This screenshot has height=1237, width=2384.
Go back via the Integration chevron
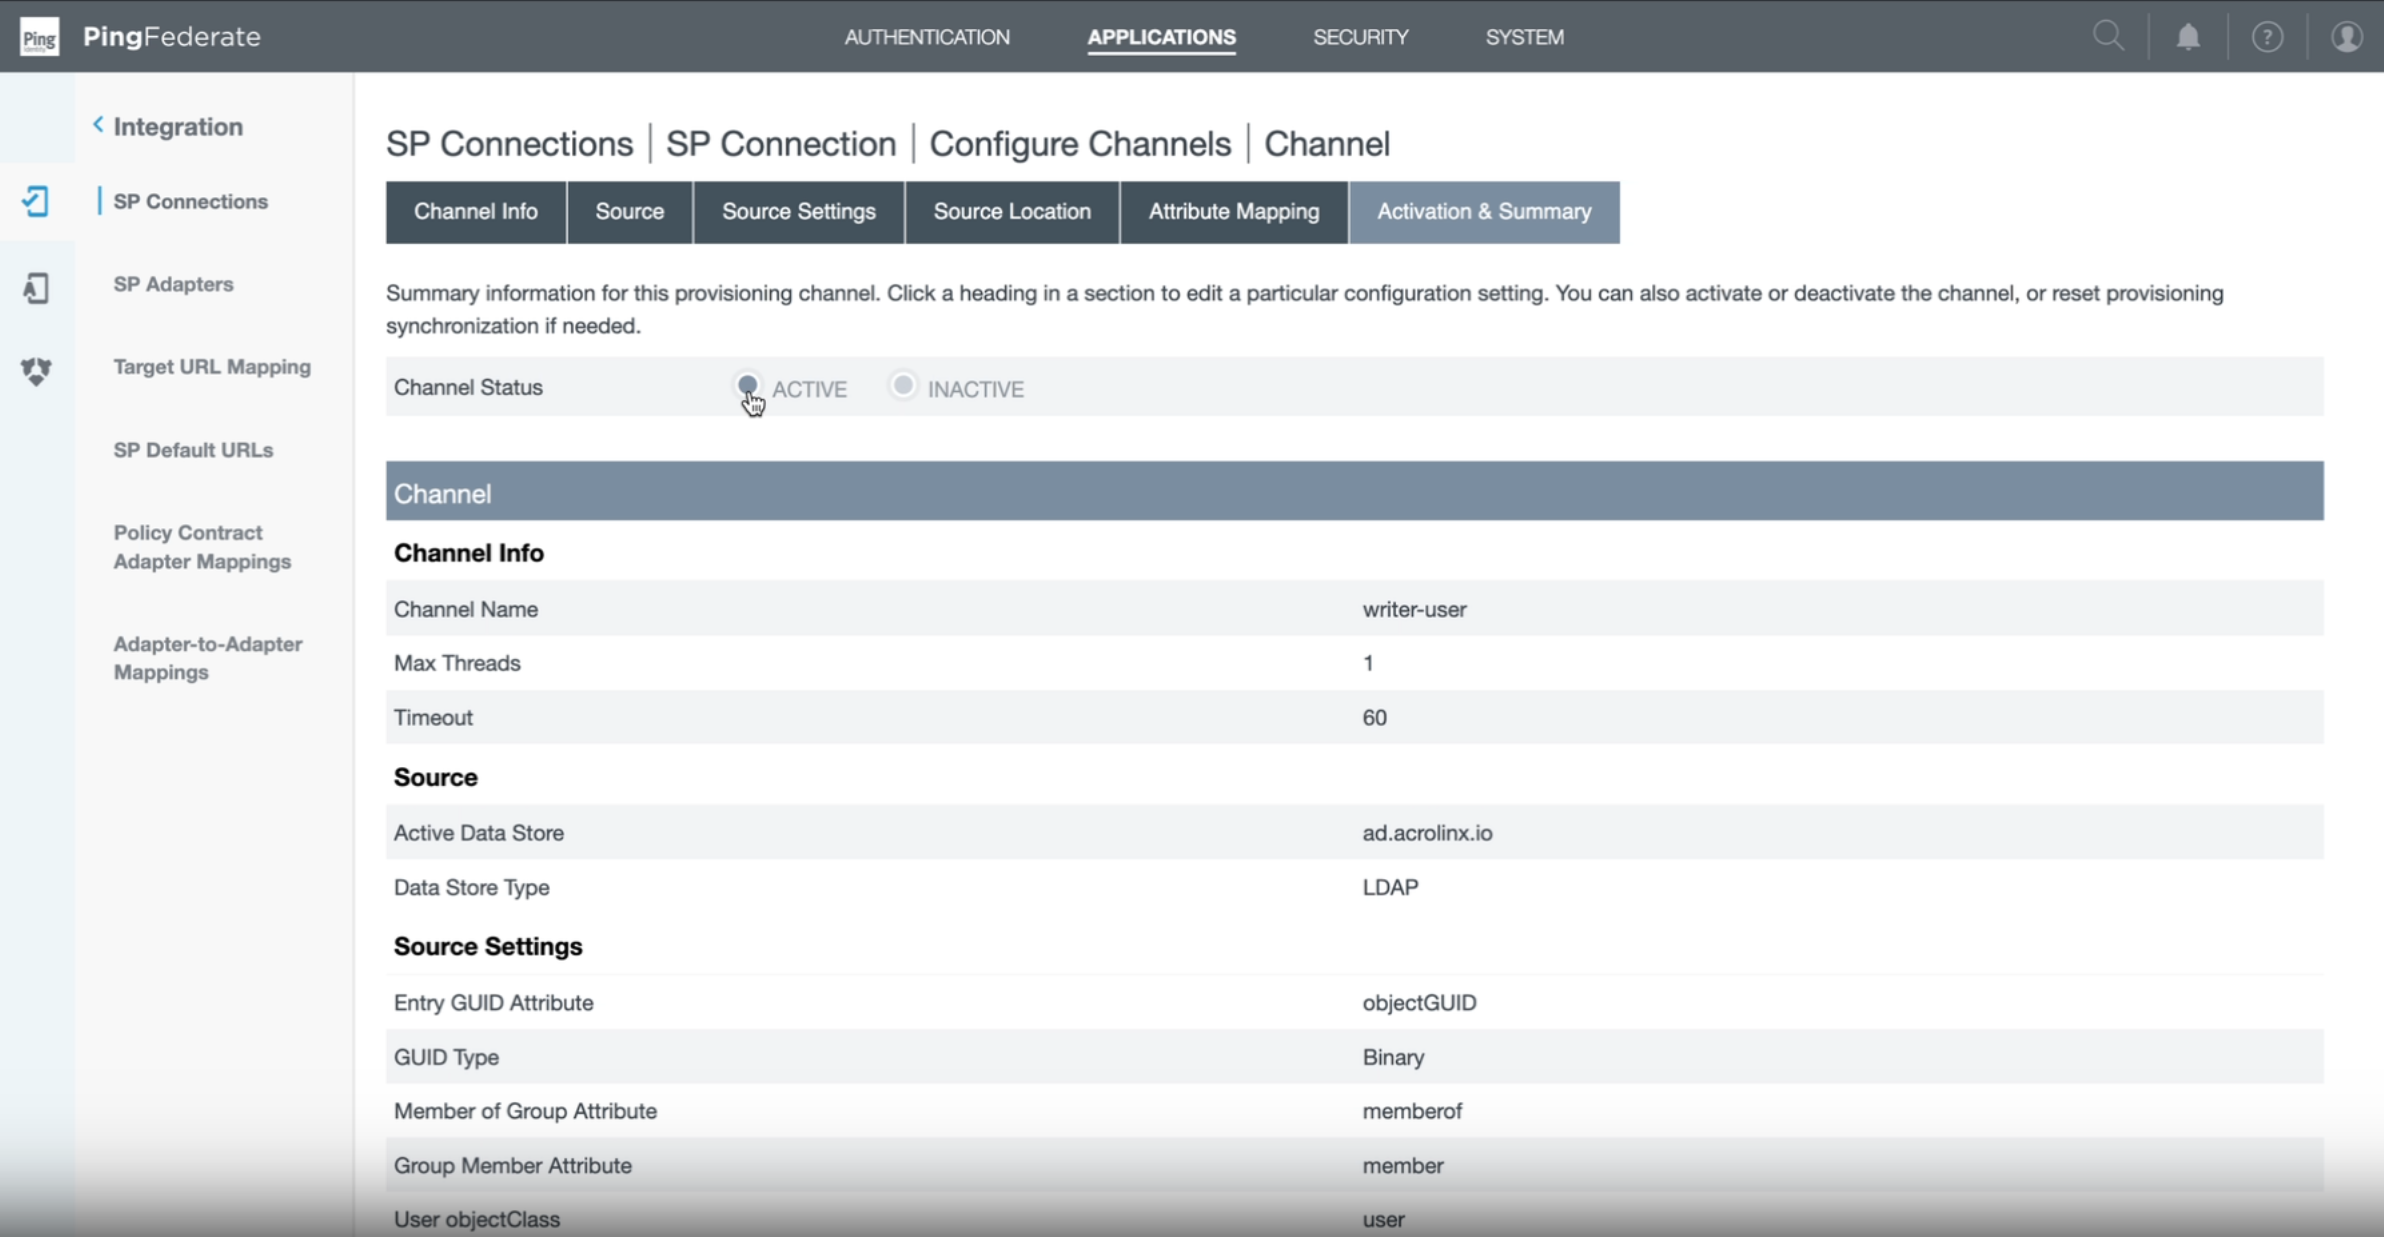(98, 125)
